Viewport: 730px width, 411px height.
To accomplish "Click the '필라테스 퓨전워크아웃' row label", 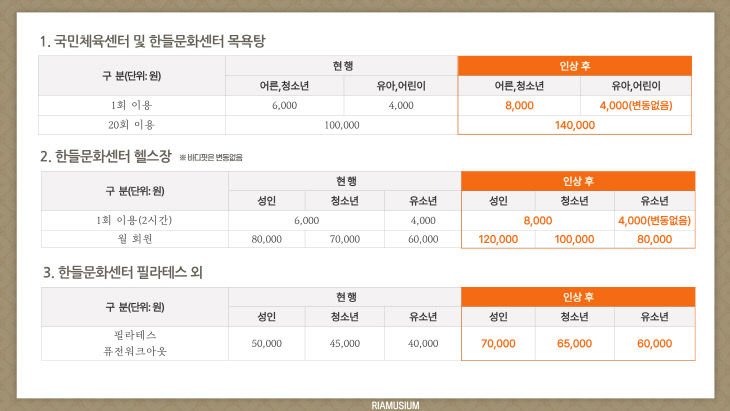I will click(134, 343).
